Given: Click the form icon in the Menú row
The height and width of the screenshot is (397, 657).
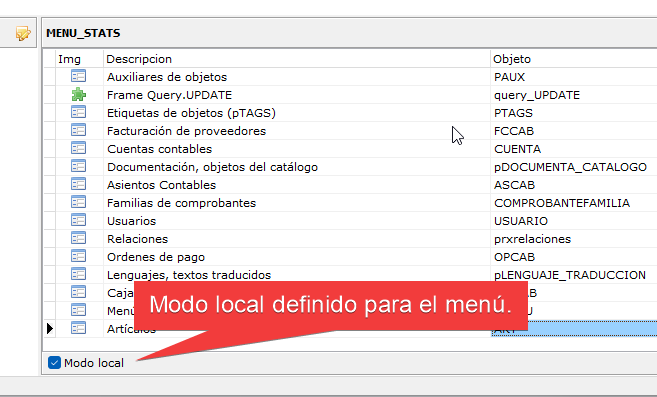Looking at the screenshot, I should [78, 311].
